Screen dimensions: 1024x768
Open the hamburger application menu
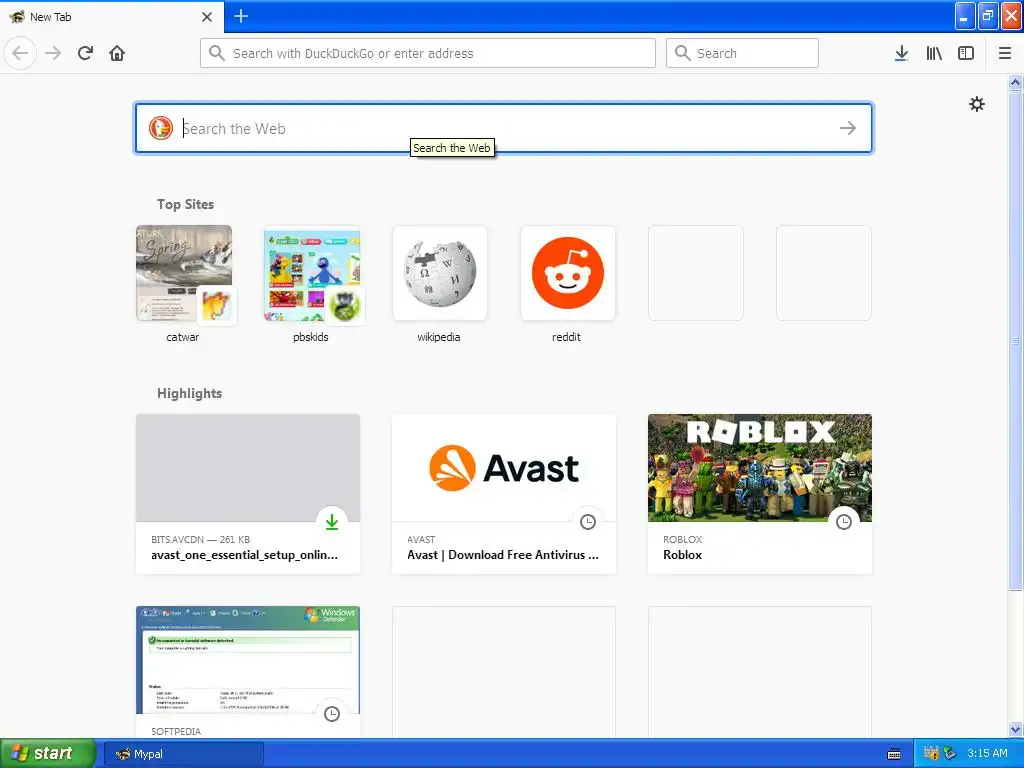coord(1005,53)
